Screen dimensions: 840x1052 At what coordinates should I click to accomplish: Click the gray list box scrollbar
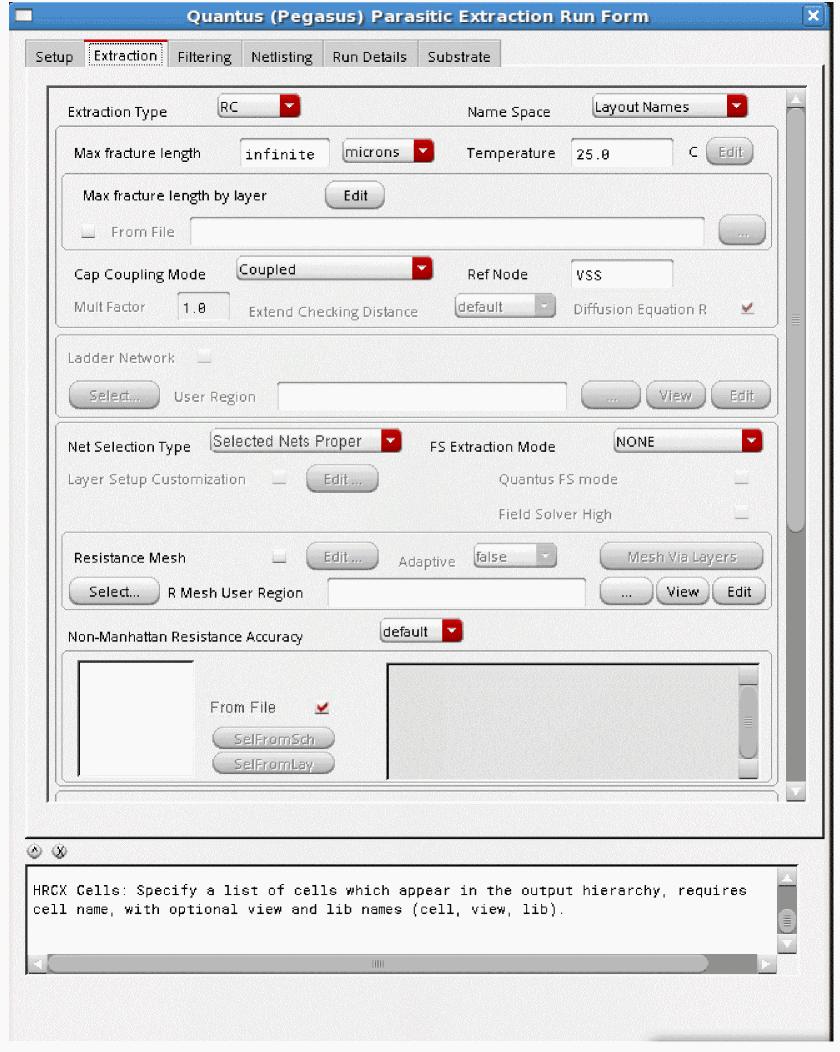click(x=748, y=722)
